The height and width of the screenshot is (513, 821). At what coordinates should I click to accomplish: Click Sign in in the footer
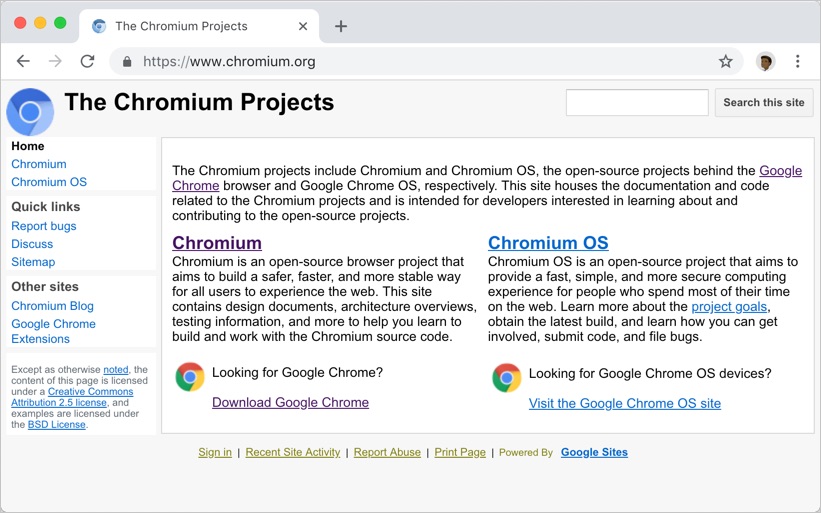tap(215, 452)
